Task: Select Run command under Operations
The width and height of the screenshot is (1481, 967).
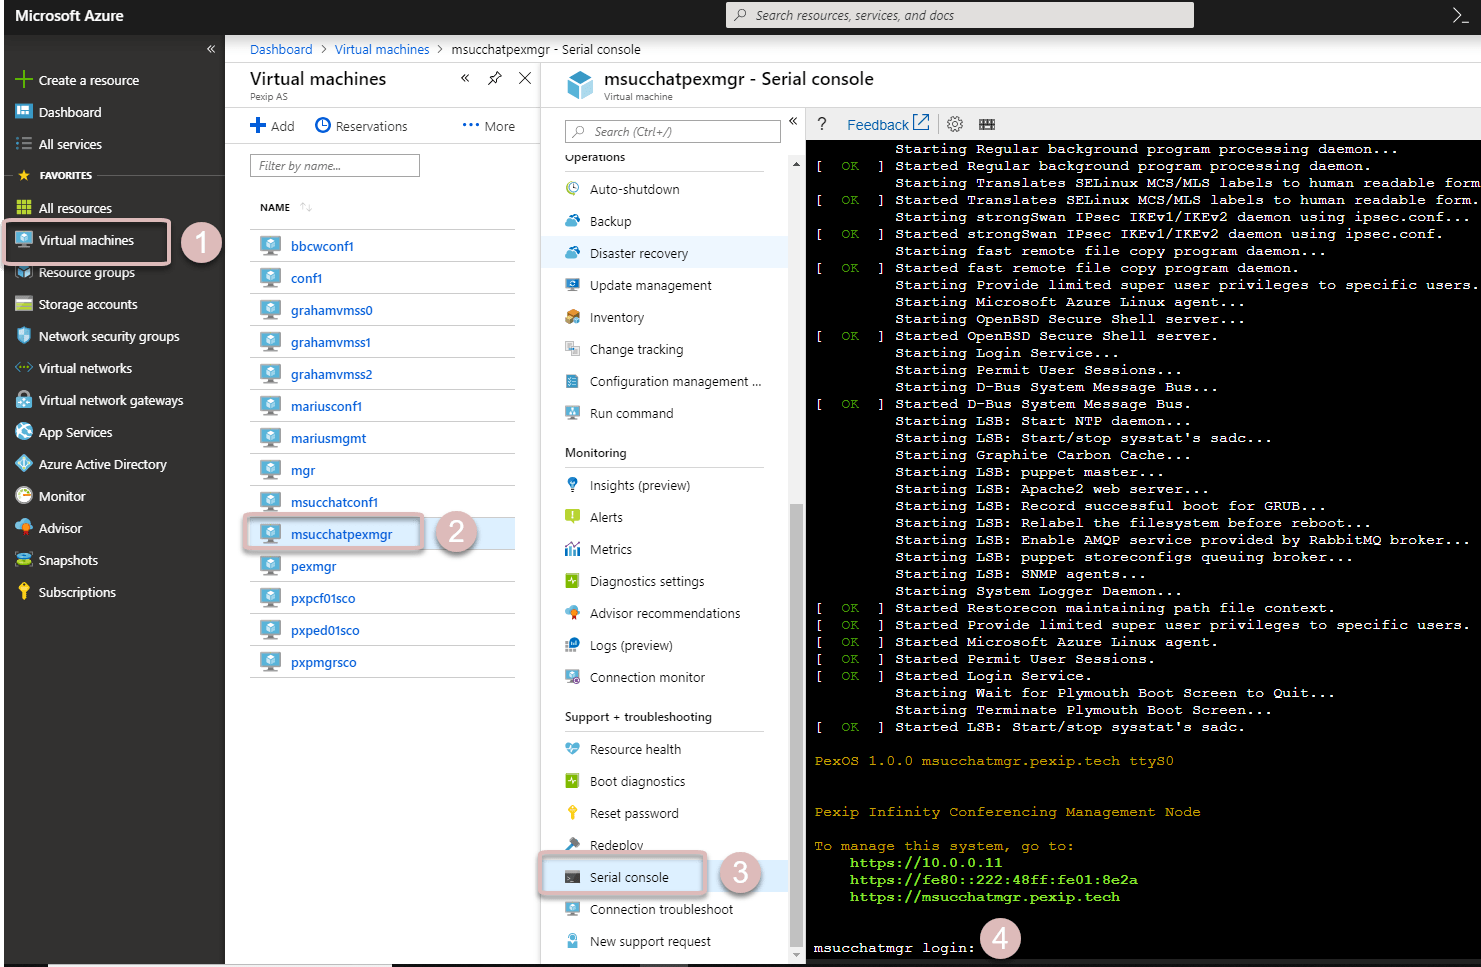Action: pos(632,413)
